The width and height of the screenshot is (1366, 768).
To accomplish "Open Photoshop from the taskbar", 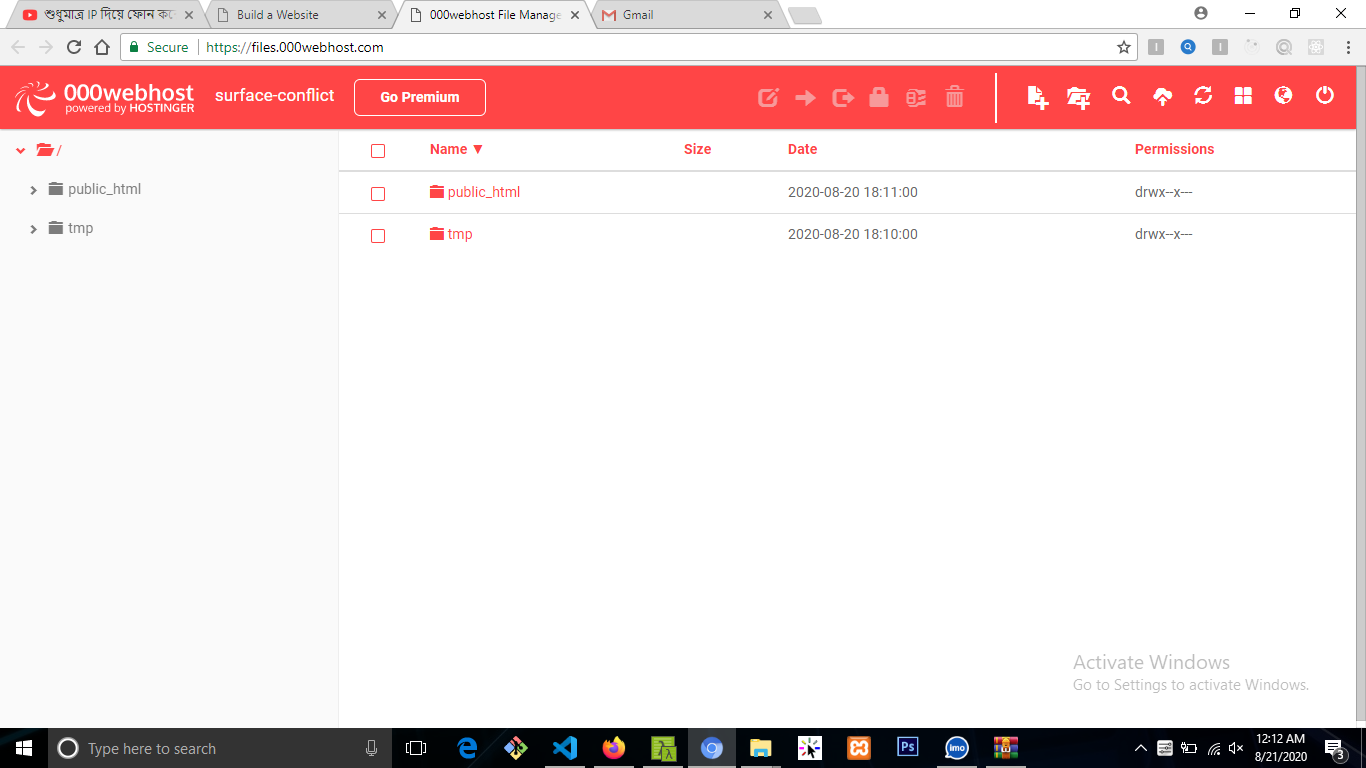I will tap(908, 748).
